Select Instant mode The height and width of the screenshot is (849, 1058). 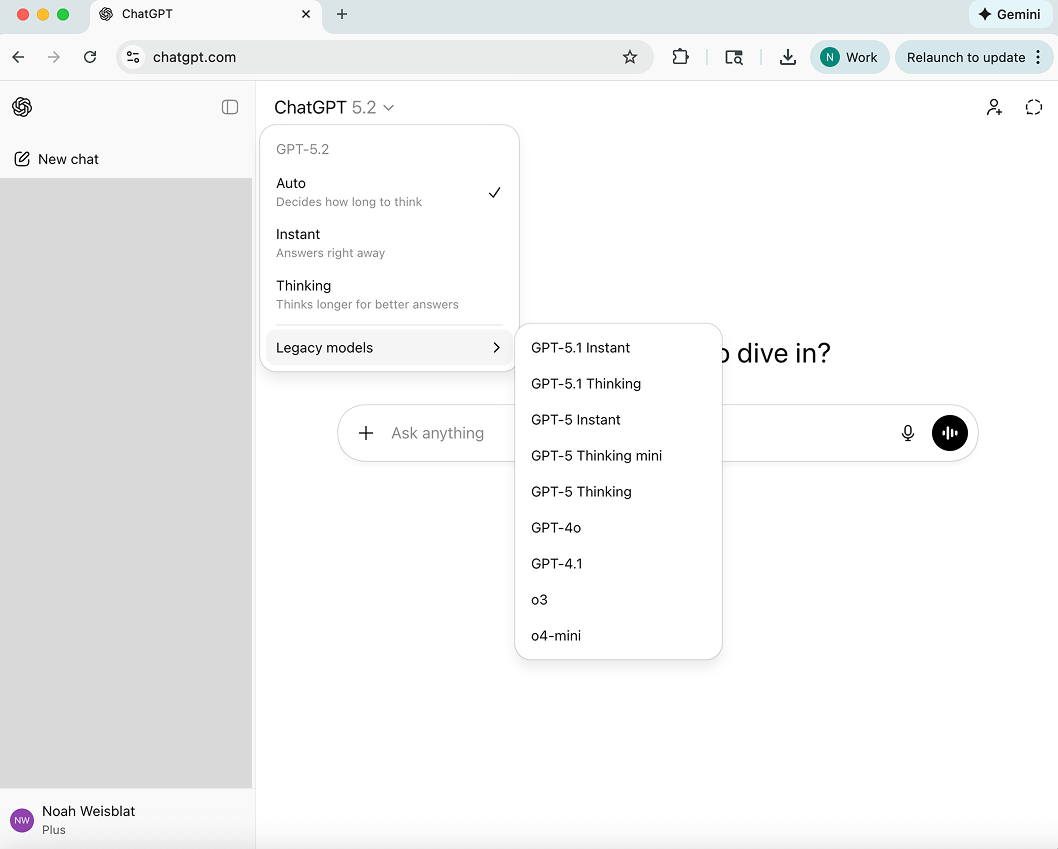pyautogui.click(x=389, y=243)
